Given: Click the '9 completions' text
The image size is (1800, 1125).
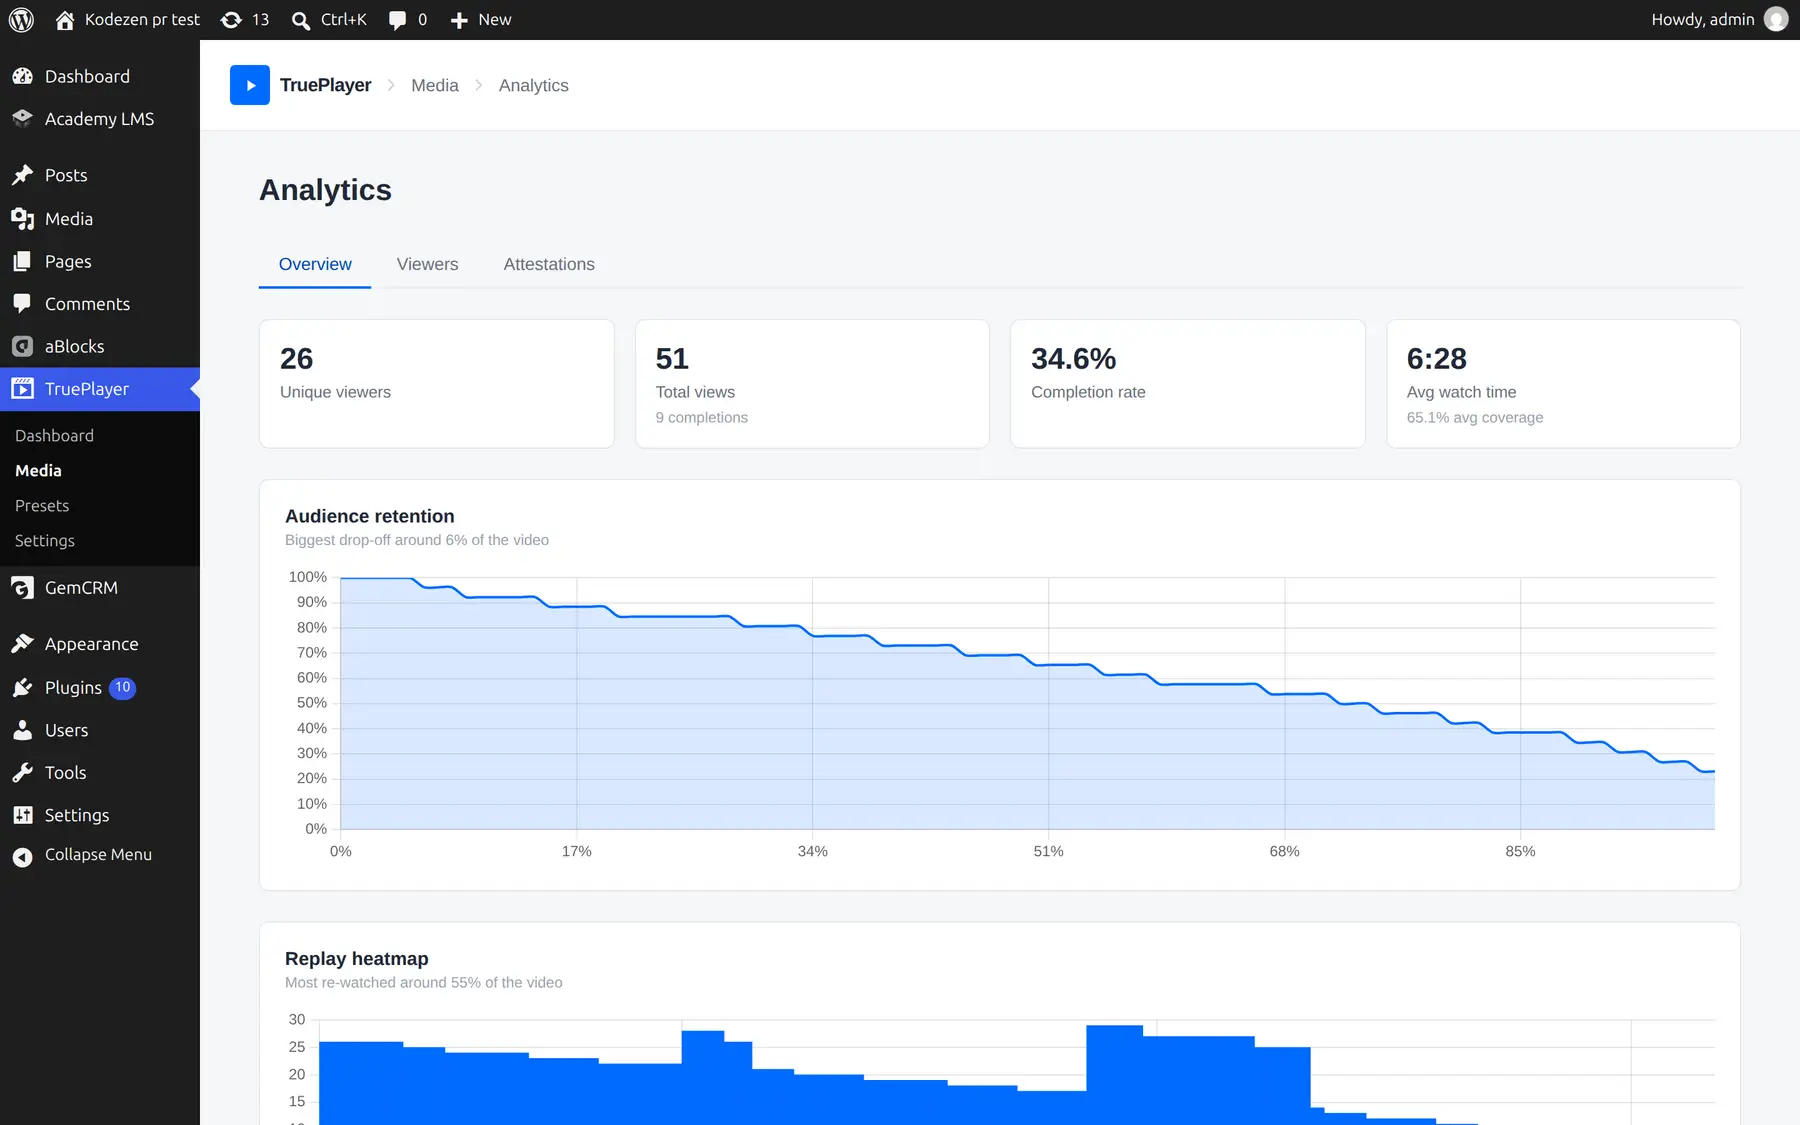Looking at the screenshot, I should point(702,417).
